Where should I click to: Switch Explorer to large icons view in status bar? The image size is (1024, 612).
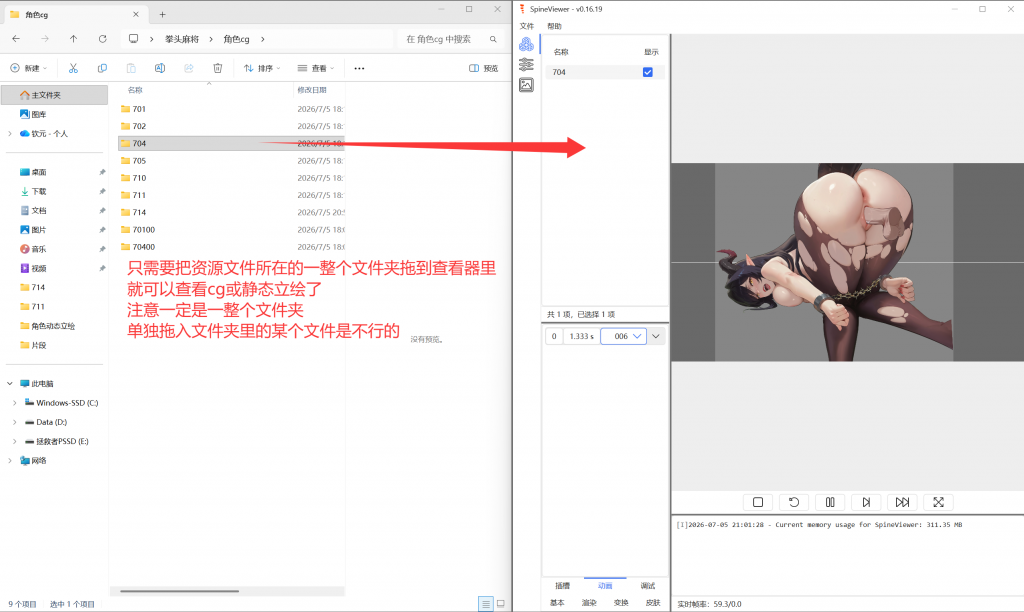(x=501, y=604)
